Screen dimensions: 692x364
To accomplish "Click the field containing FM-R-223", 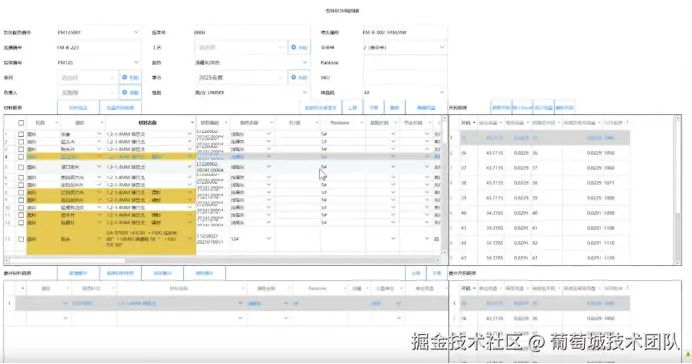I will (98, 47).
